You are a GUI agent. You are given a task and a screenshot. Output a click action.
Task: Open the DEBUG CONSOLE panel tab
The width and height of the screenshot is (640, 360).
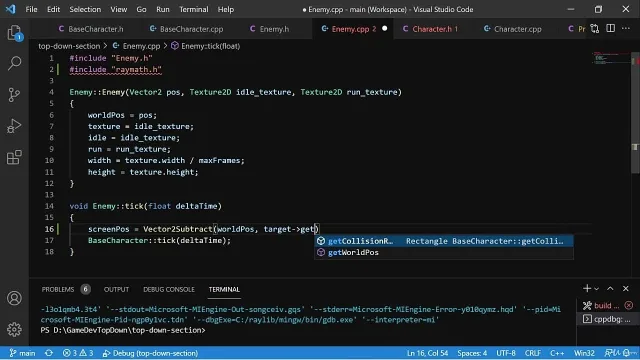[x=169, y=289]
